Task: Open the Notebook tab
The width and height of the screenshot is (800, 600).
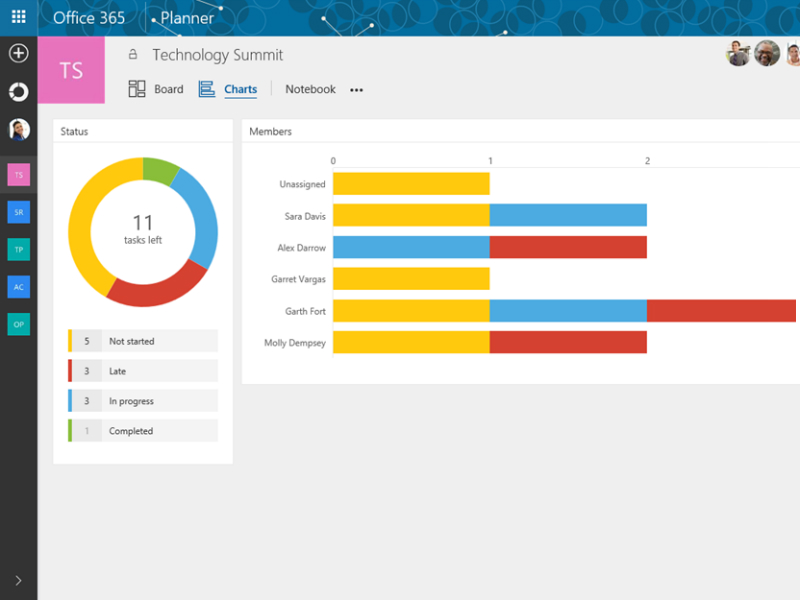Action: [x=310, y=89]
